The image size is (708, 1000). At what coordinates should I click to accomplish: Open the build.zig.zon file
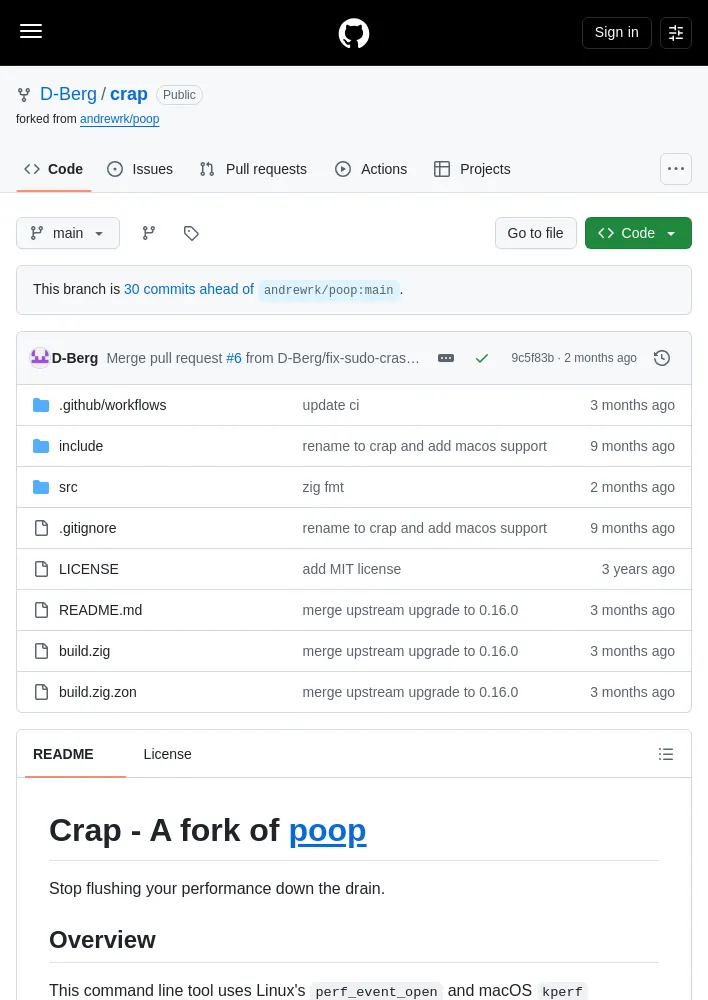(x=98, y=692)
